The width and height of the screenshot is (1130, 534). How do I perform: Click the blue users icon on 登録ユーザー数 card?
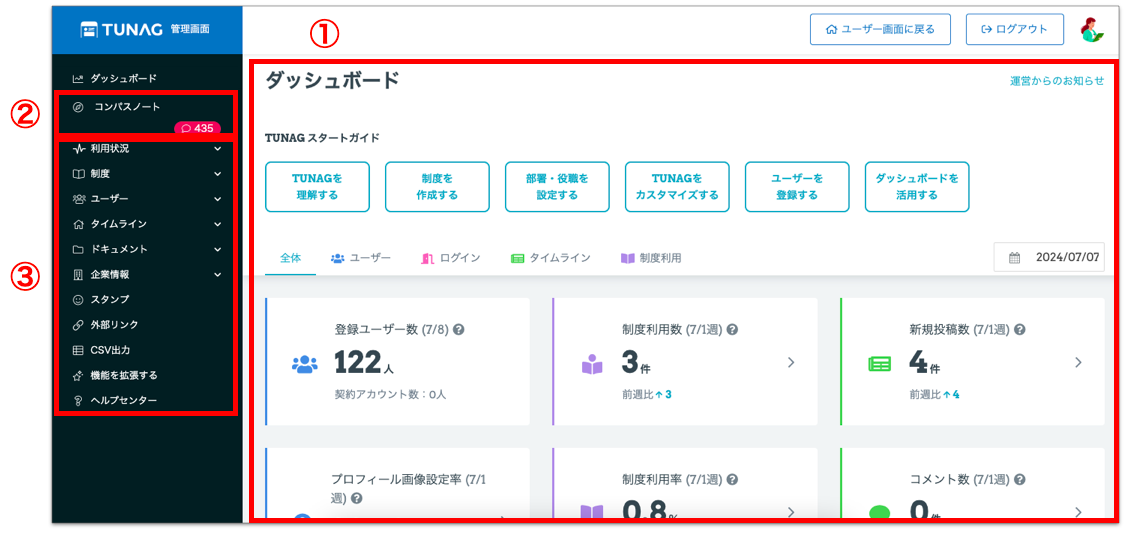(x=304, y=364)
